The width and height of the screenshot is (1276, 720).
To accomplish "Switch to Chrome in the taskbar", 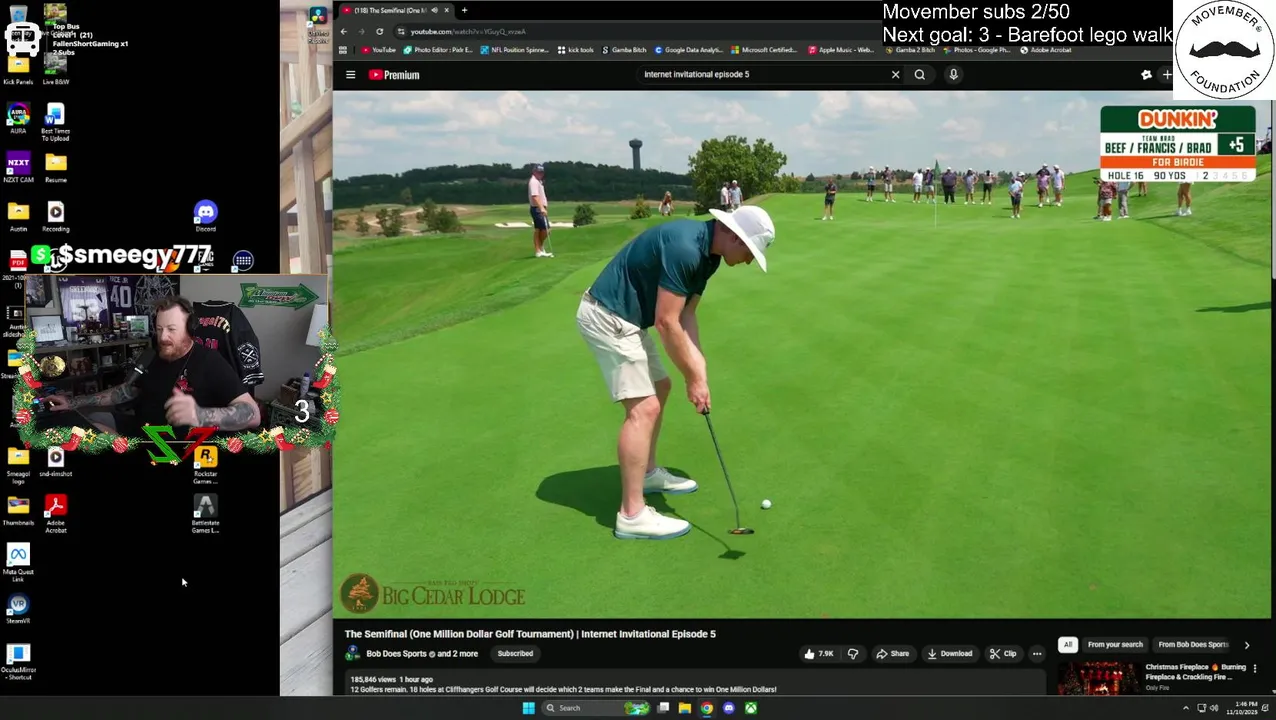I will click(706, 708).
